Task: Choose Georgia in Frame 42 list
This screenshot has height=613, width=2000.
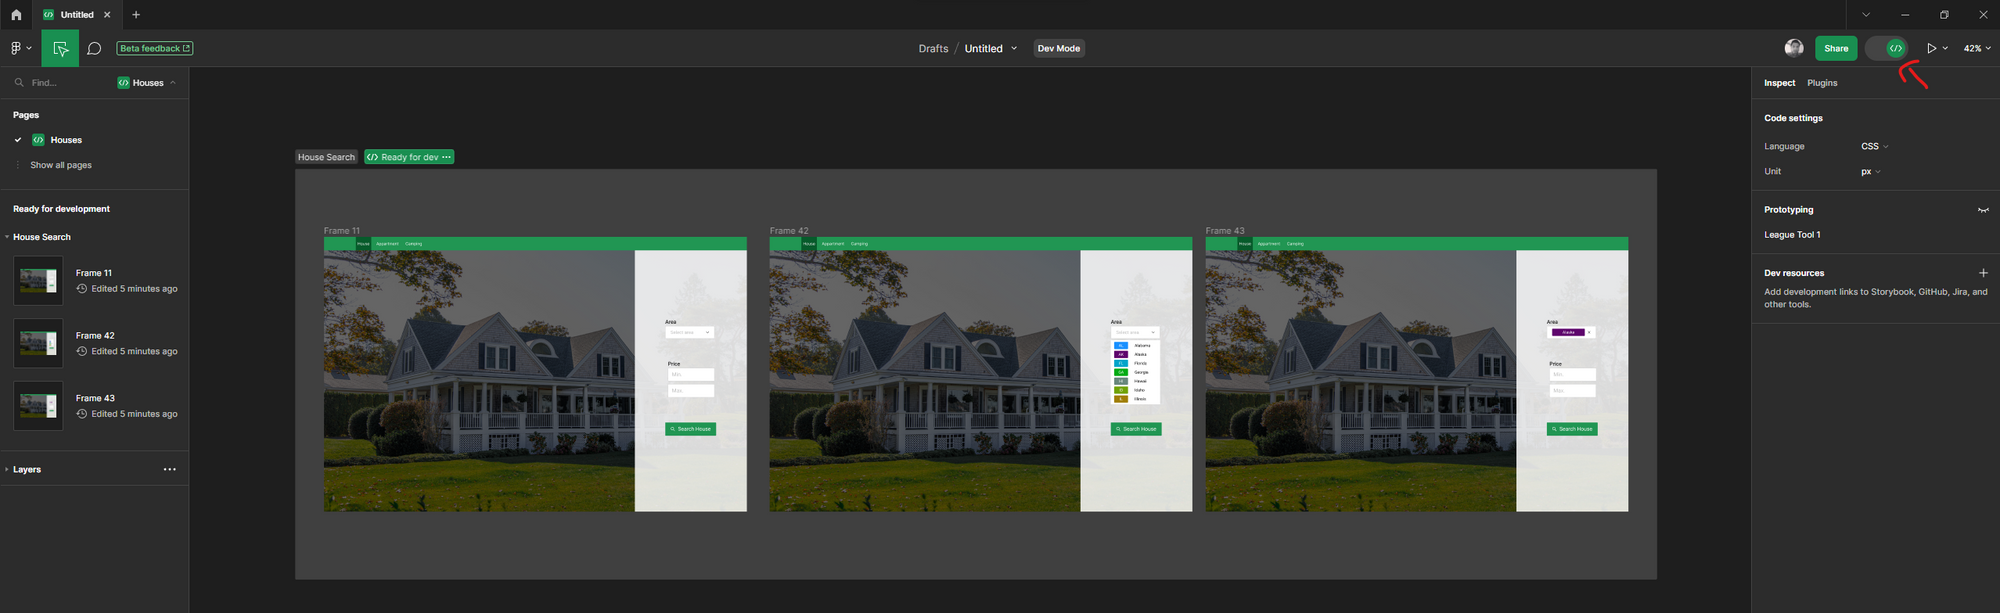Action: coord(1135,372)
